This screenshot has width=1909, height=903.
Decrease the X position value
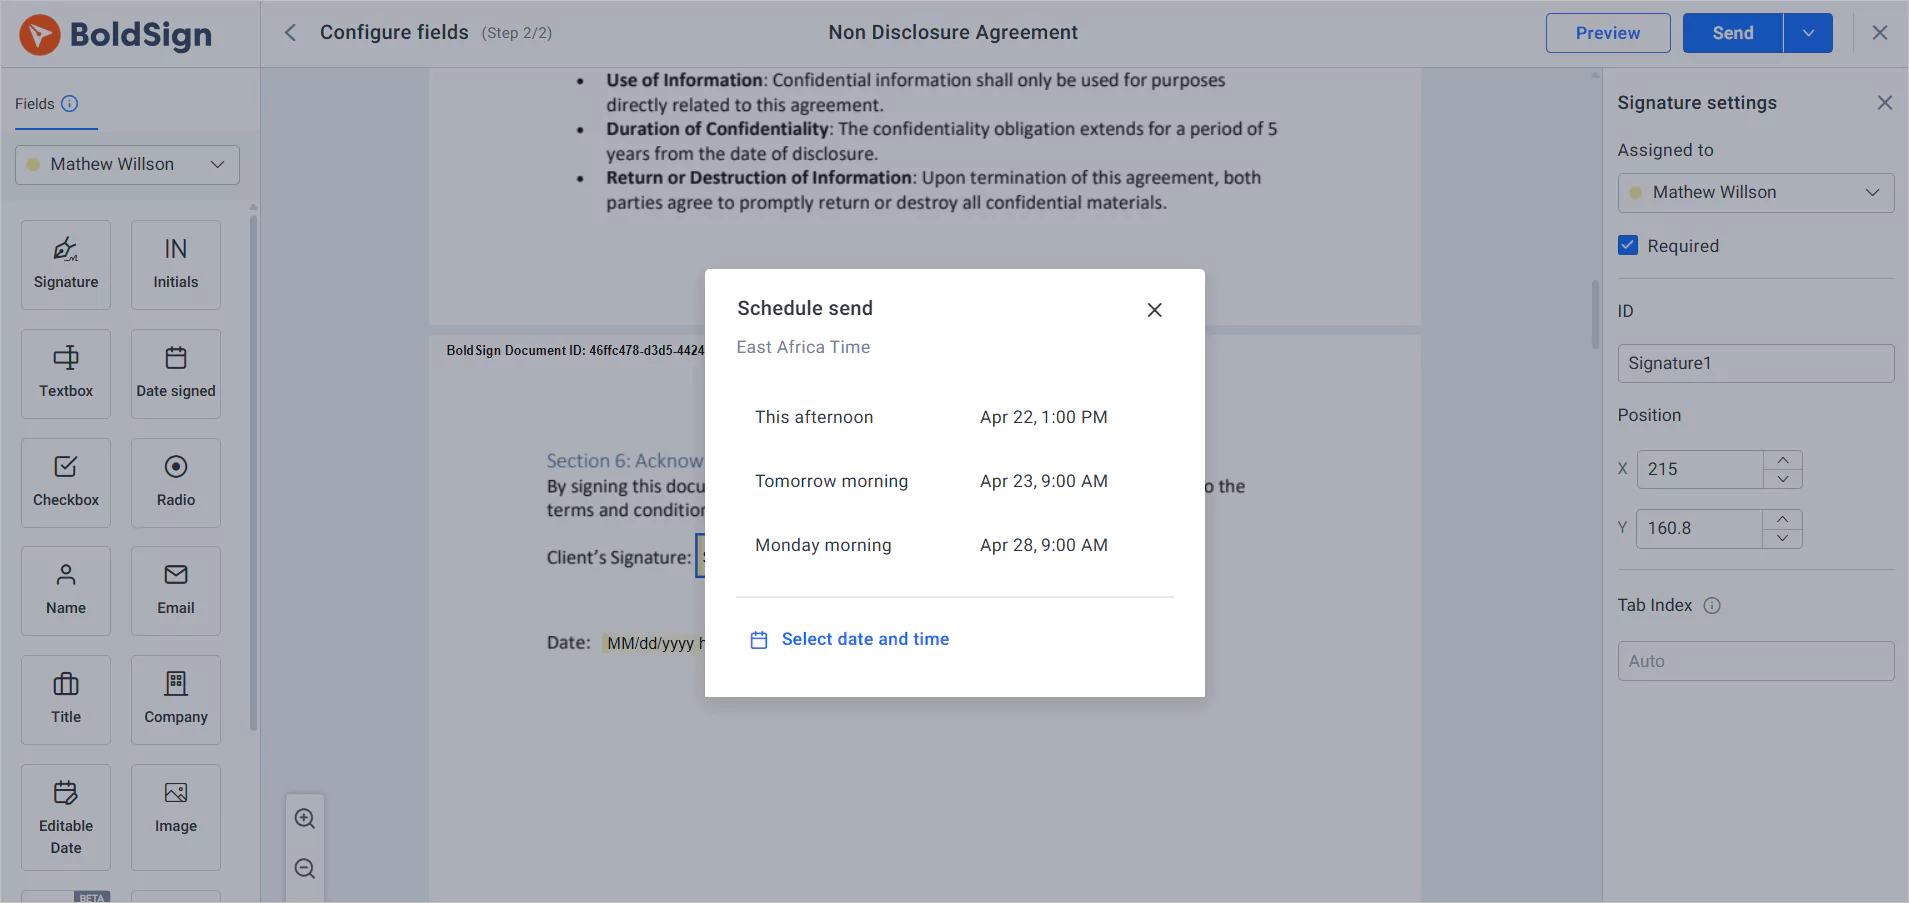1783,479
